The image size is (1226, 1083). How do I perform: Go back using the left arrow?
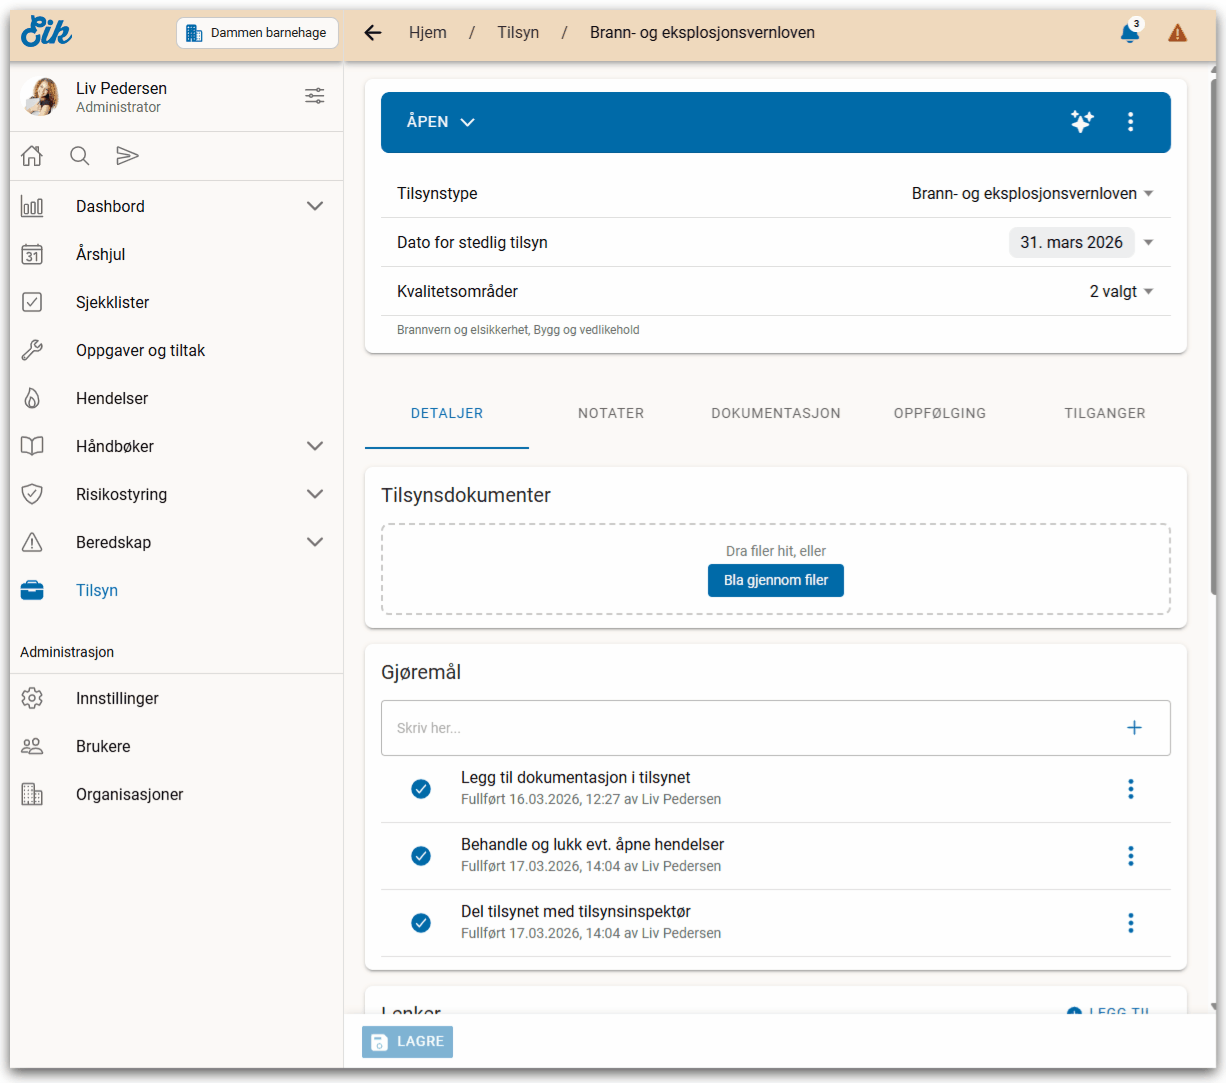[x=373, y=33]
